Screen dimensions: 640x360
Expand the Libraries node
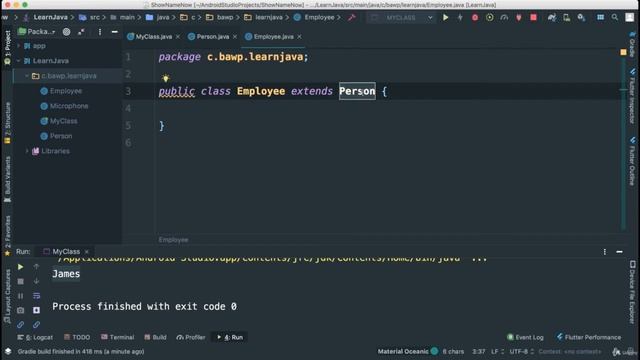(27, 151)
